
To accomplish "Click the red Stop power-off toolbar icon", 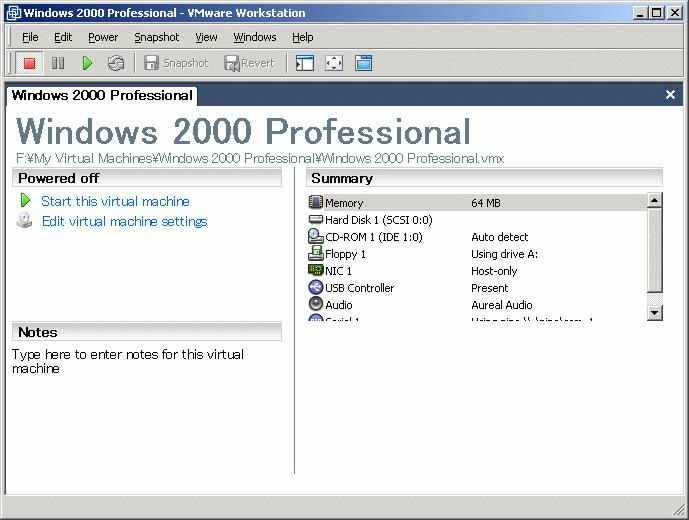I will point(29,63).
